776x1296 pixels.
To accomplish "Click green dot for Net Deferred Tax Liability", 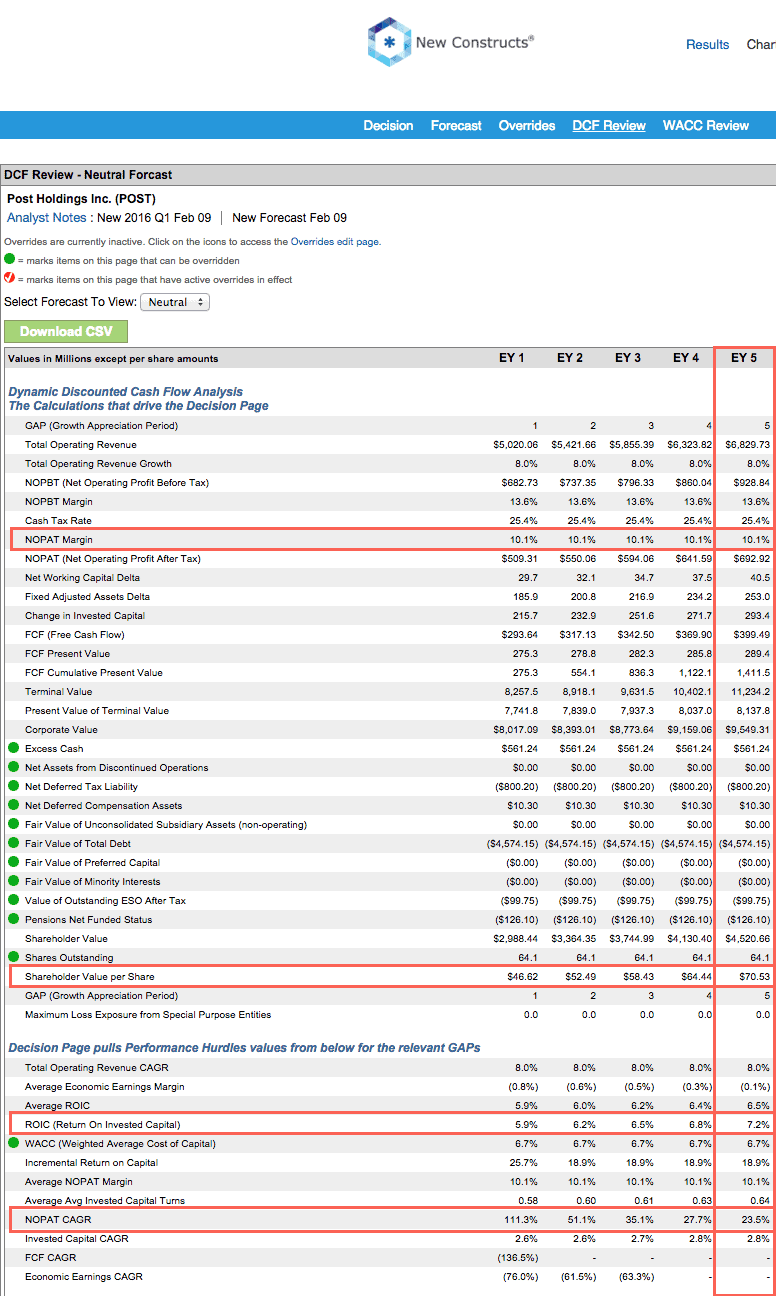I will [13, 786].
